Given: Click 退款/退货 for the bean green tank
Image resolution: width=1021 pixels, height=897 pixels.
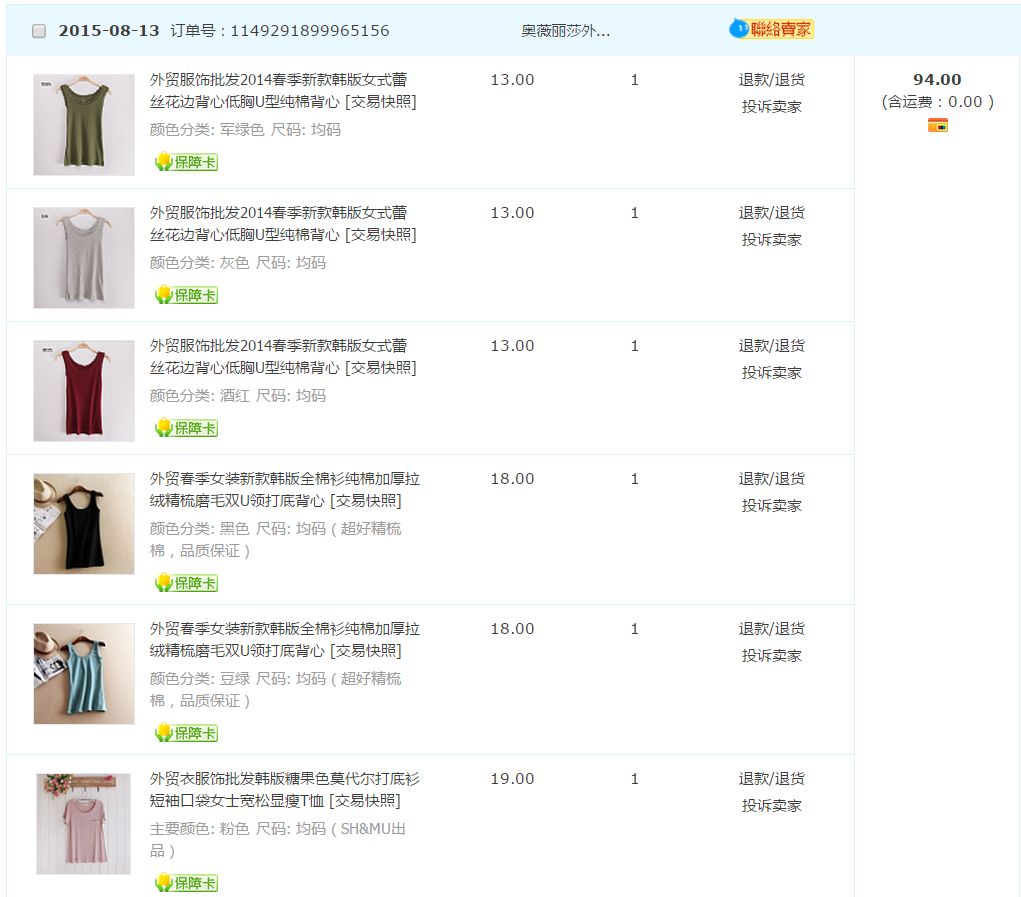Looking at the screenshot, I should [x=771, y=629].
